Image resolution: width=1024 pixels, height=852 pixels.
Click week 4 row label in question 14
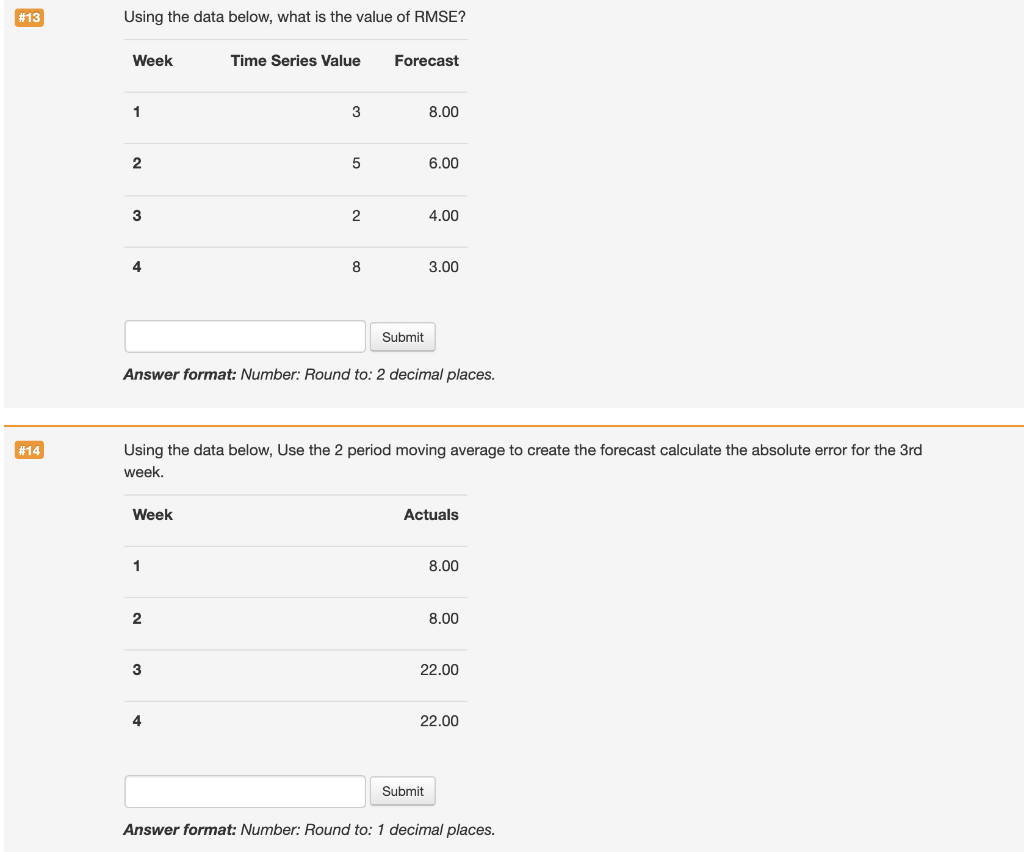(136, 720)
